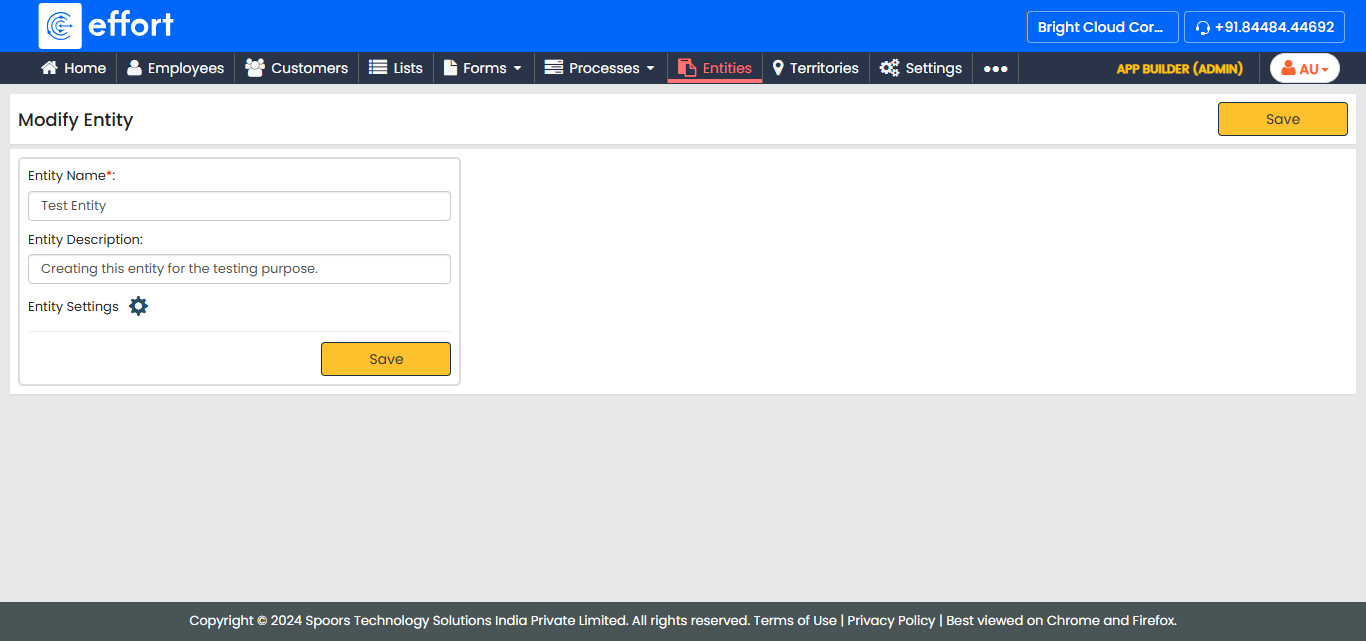The height and width of the screenshot is (641, 1366).
Task: Expand the Processes dropdown menu
Action: (x=600, y=68)
